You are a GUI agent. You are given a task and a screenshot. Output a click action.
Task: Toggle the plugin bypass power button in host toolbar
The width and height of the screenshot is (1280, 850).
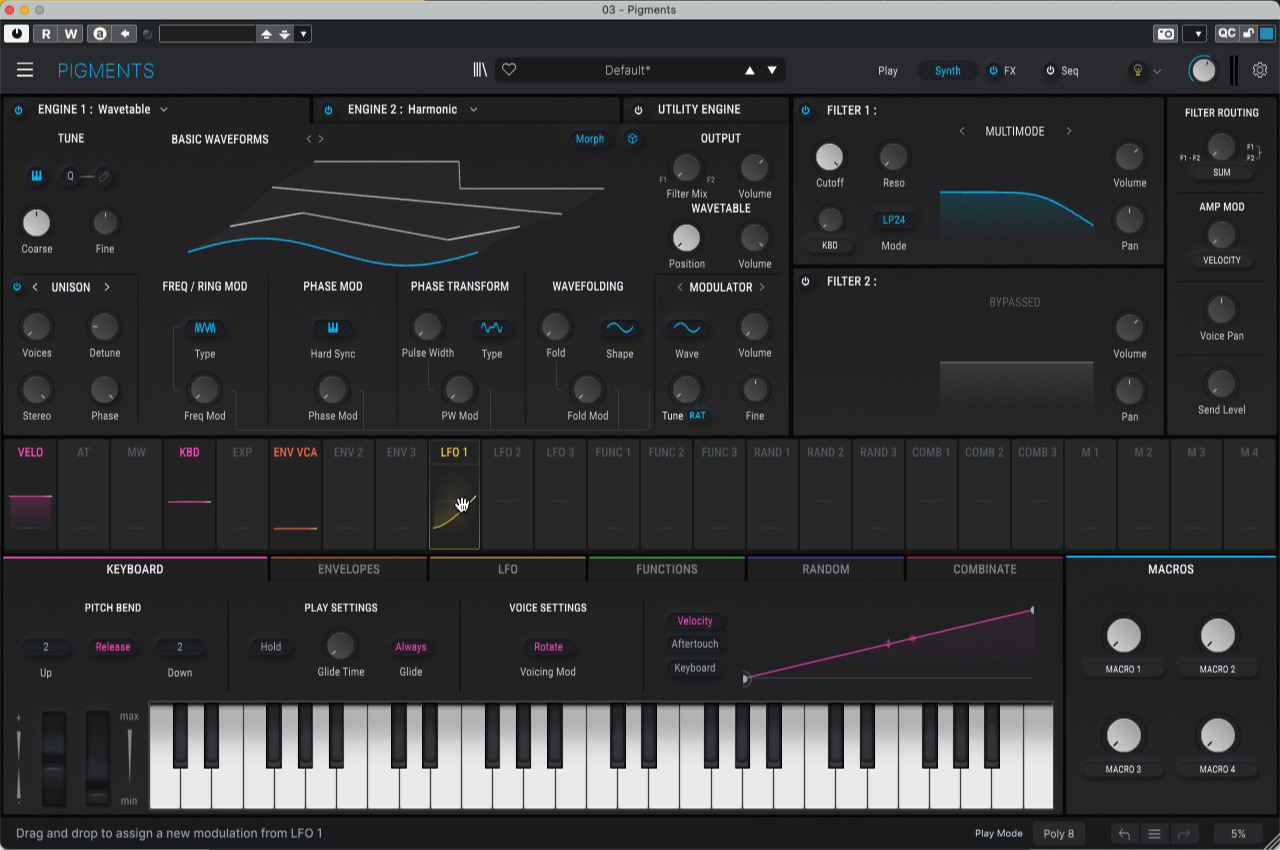coord(17,34)
